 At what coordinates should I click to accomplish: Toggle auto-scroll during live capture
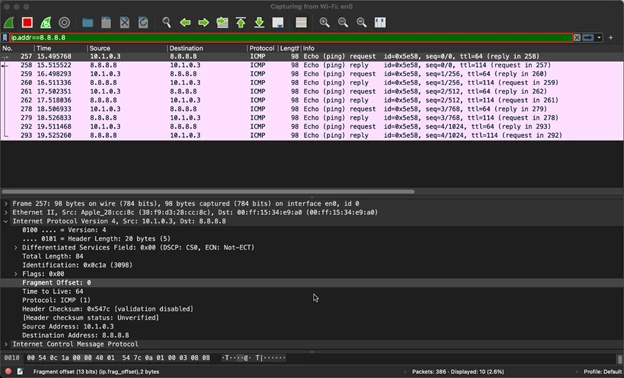pos(278,22)
